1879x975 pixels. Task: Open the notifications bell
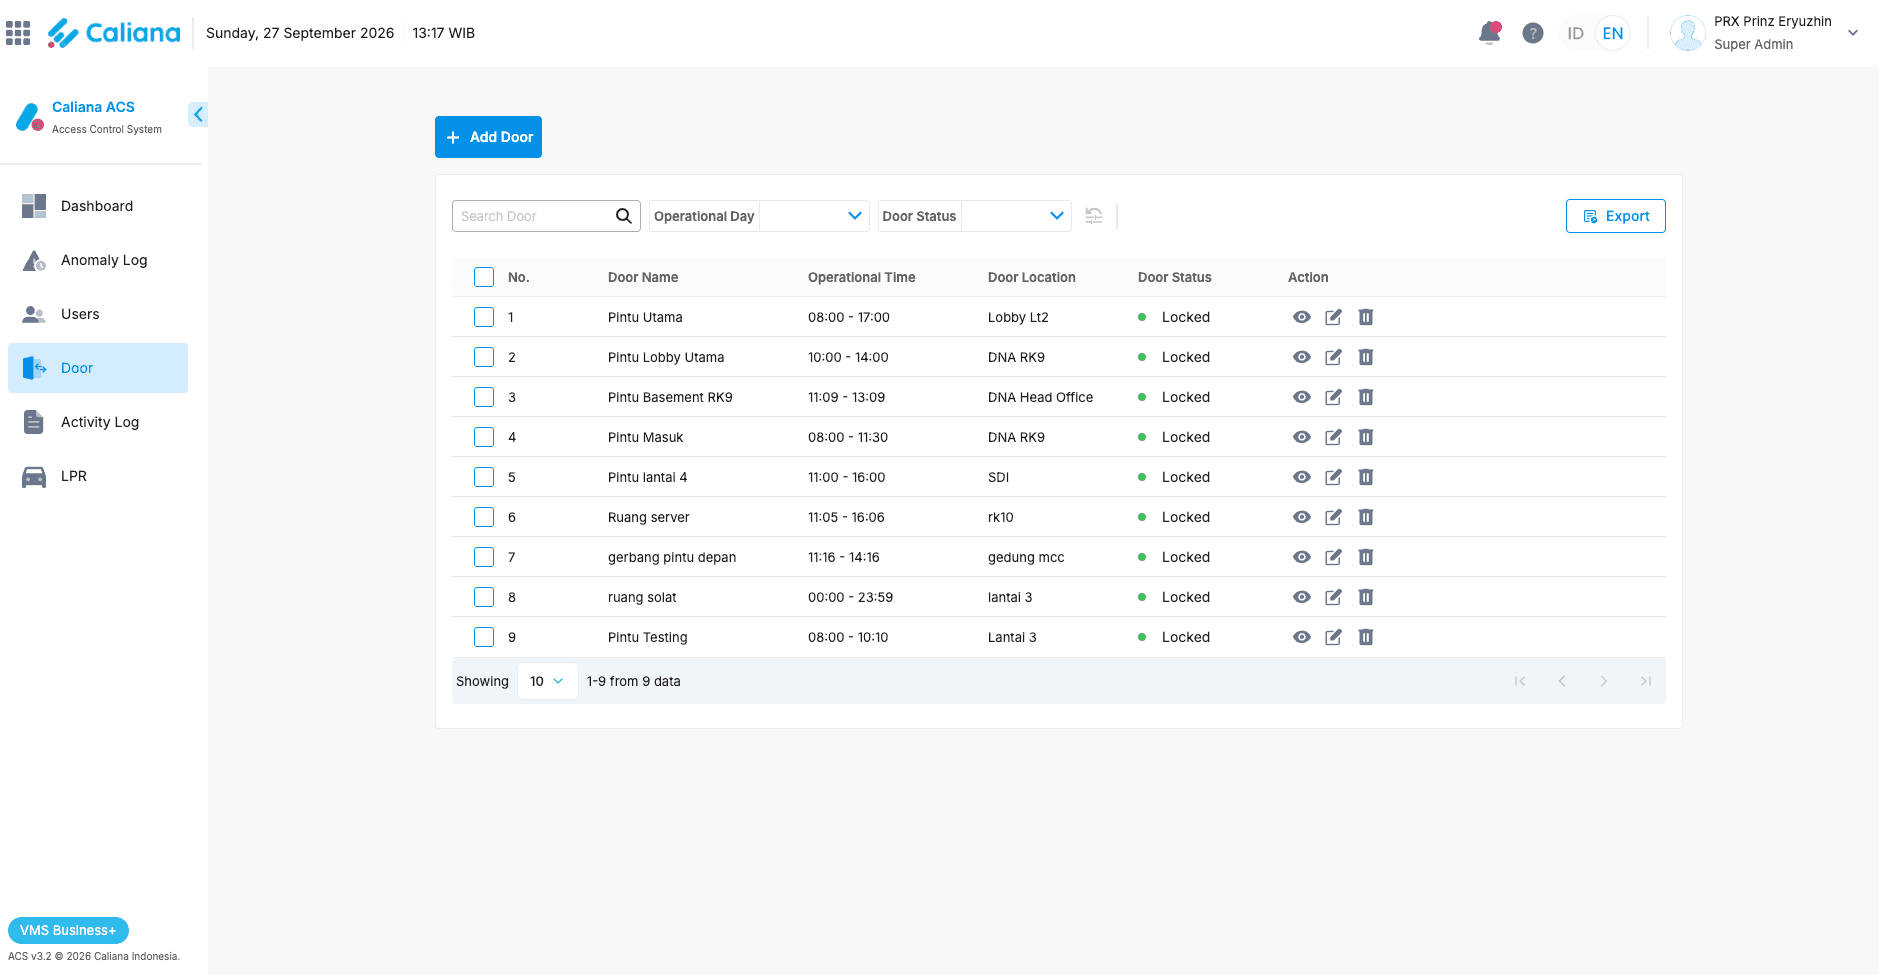point(1490,33)
